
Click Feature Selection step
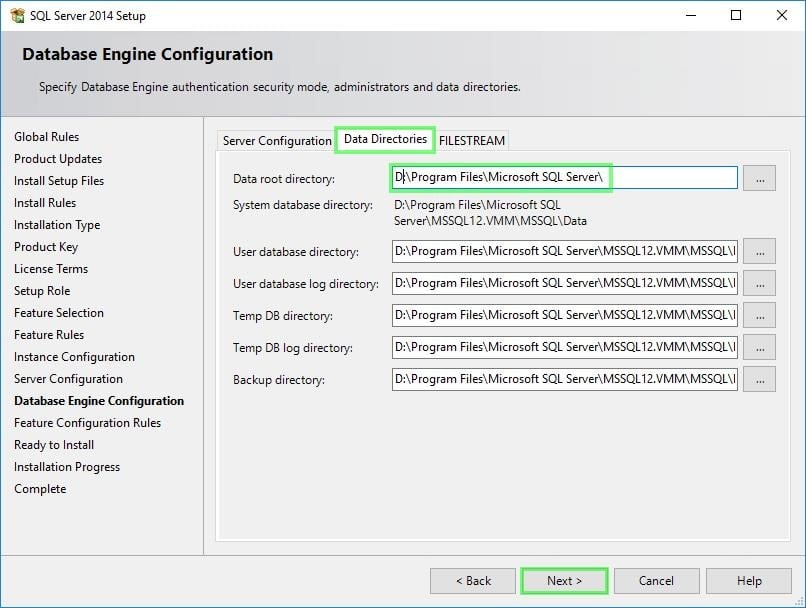[59, 313]
